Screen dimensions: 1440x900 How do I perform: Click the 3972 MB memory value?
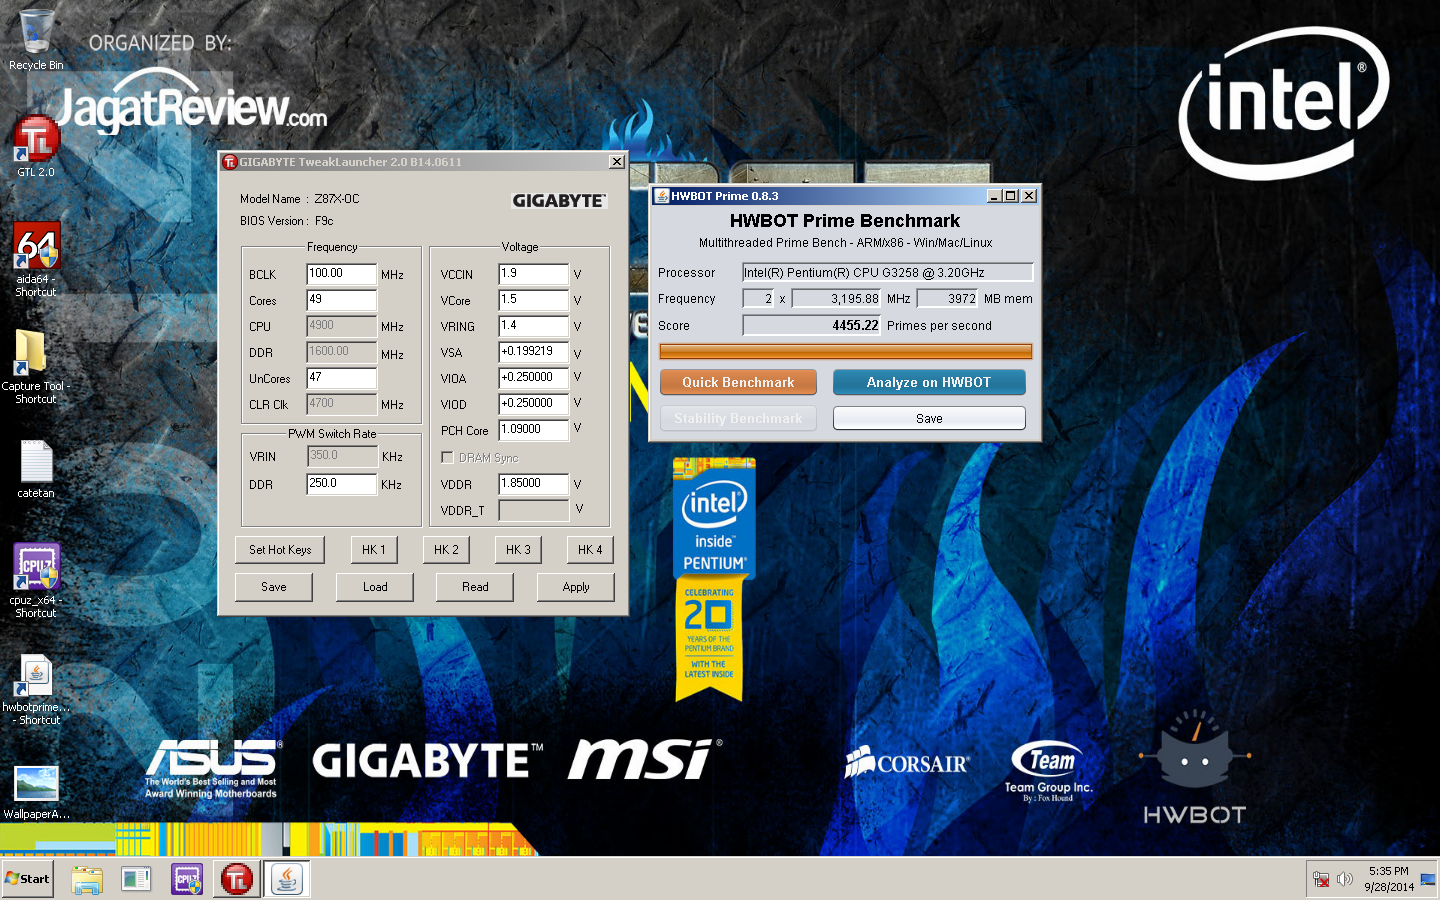[947, 298]
